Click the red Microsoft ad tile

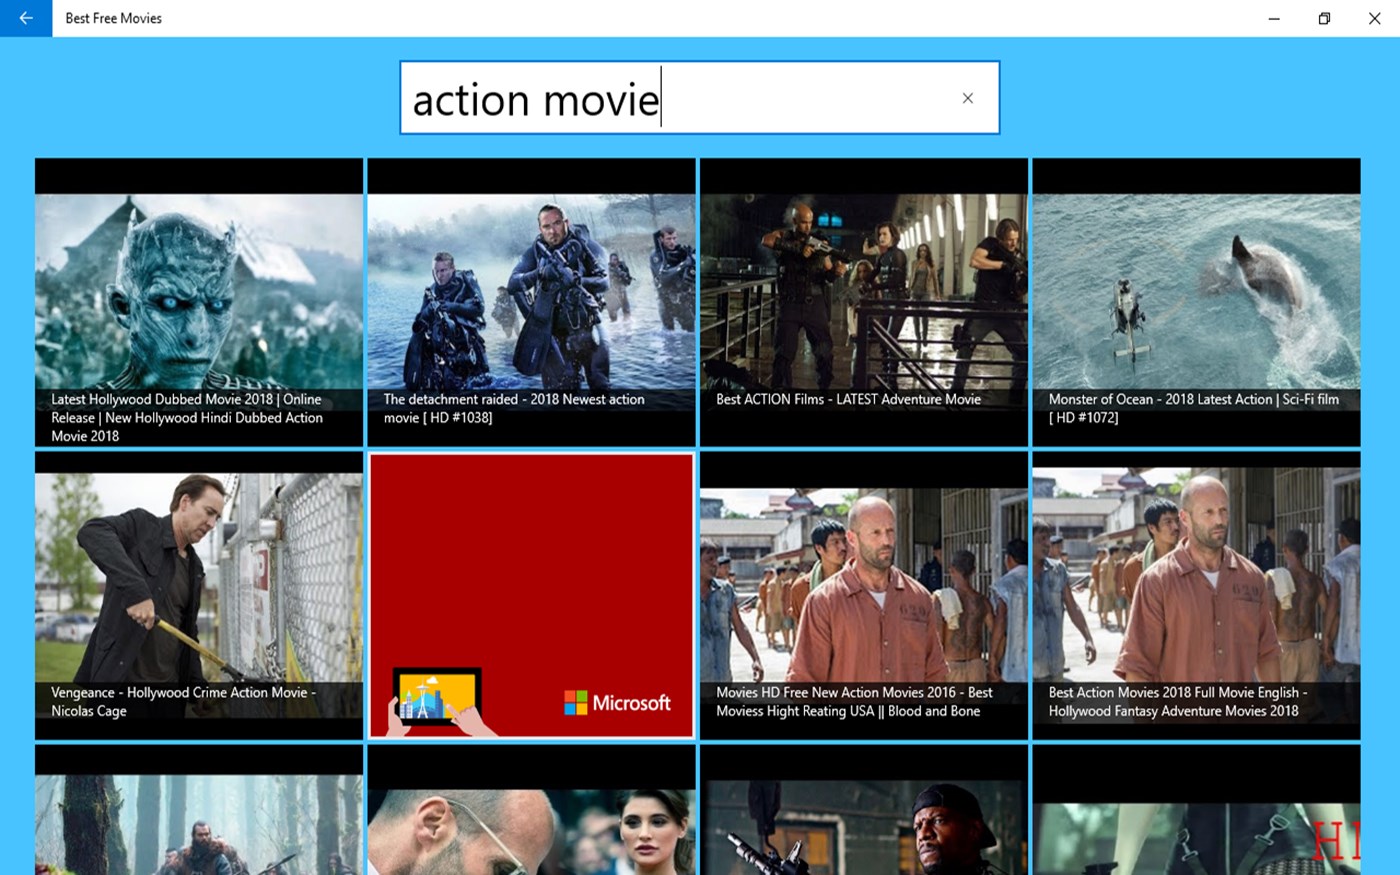pos(531,595)
